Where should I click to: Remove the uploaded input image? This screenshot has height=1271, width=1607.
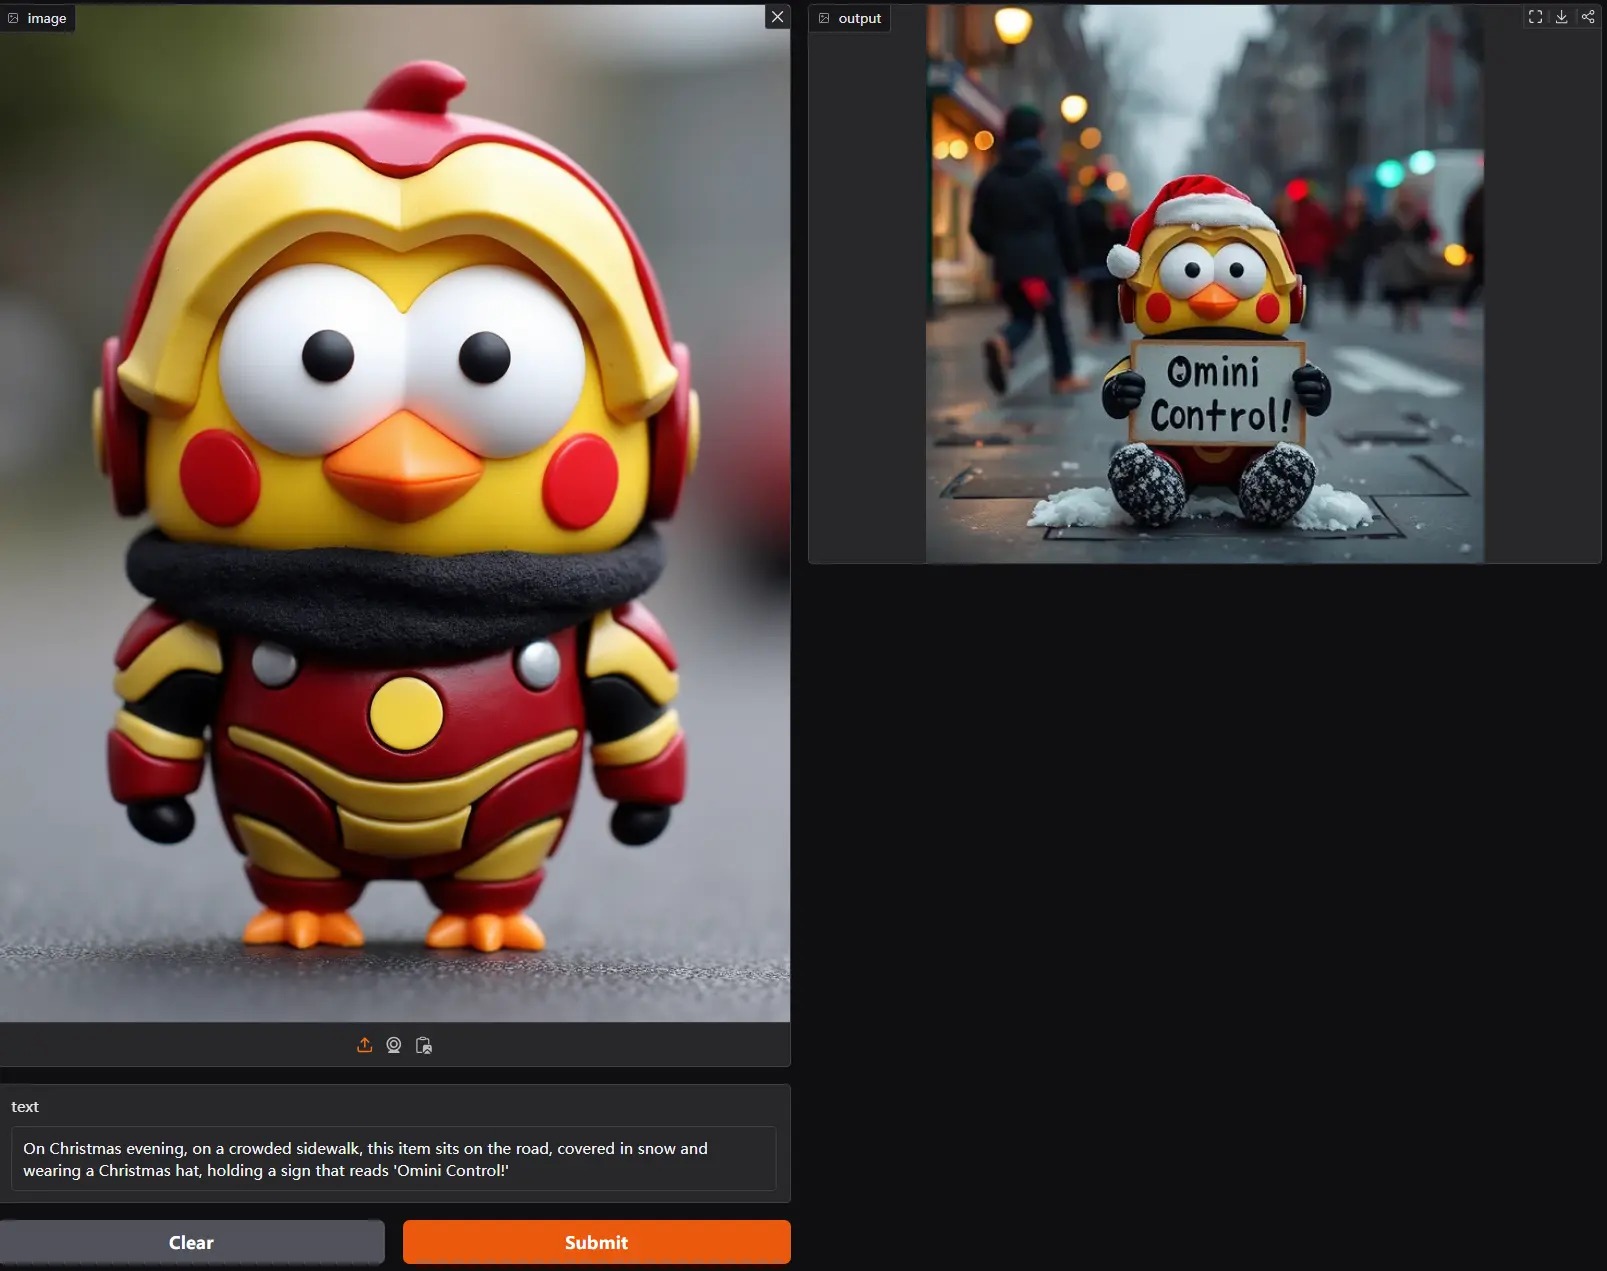(x=777, y=17)
